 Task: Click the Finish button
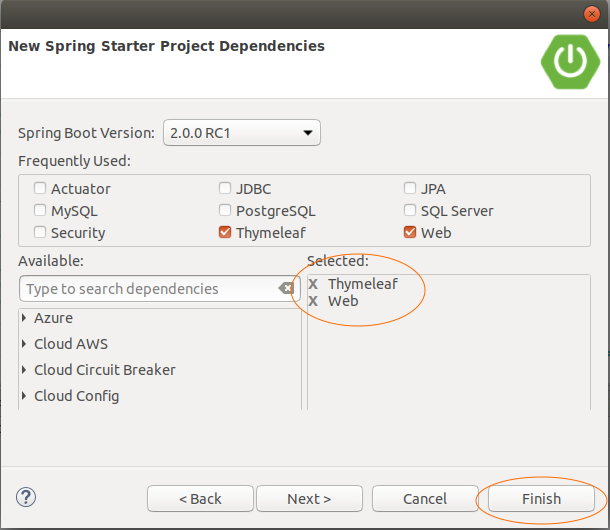pyautogui.click(x=542, y=498)
